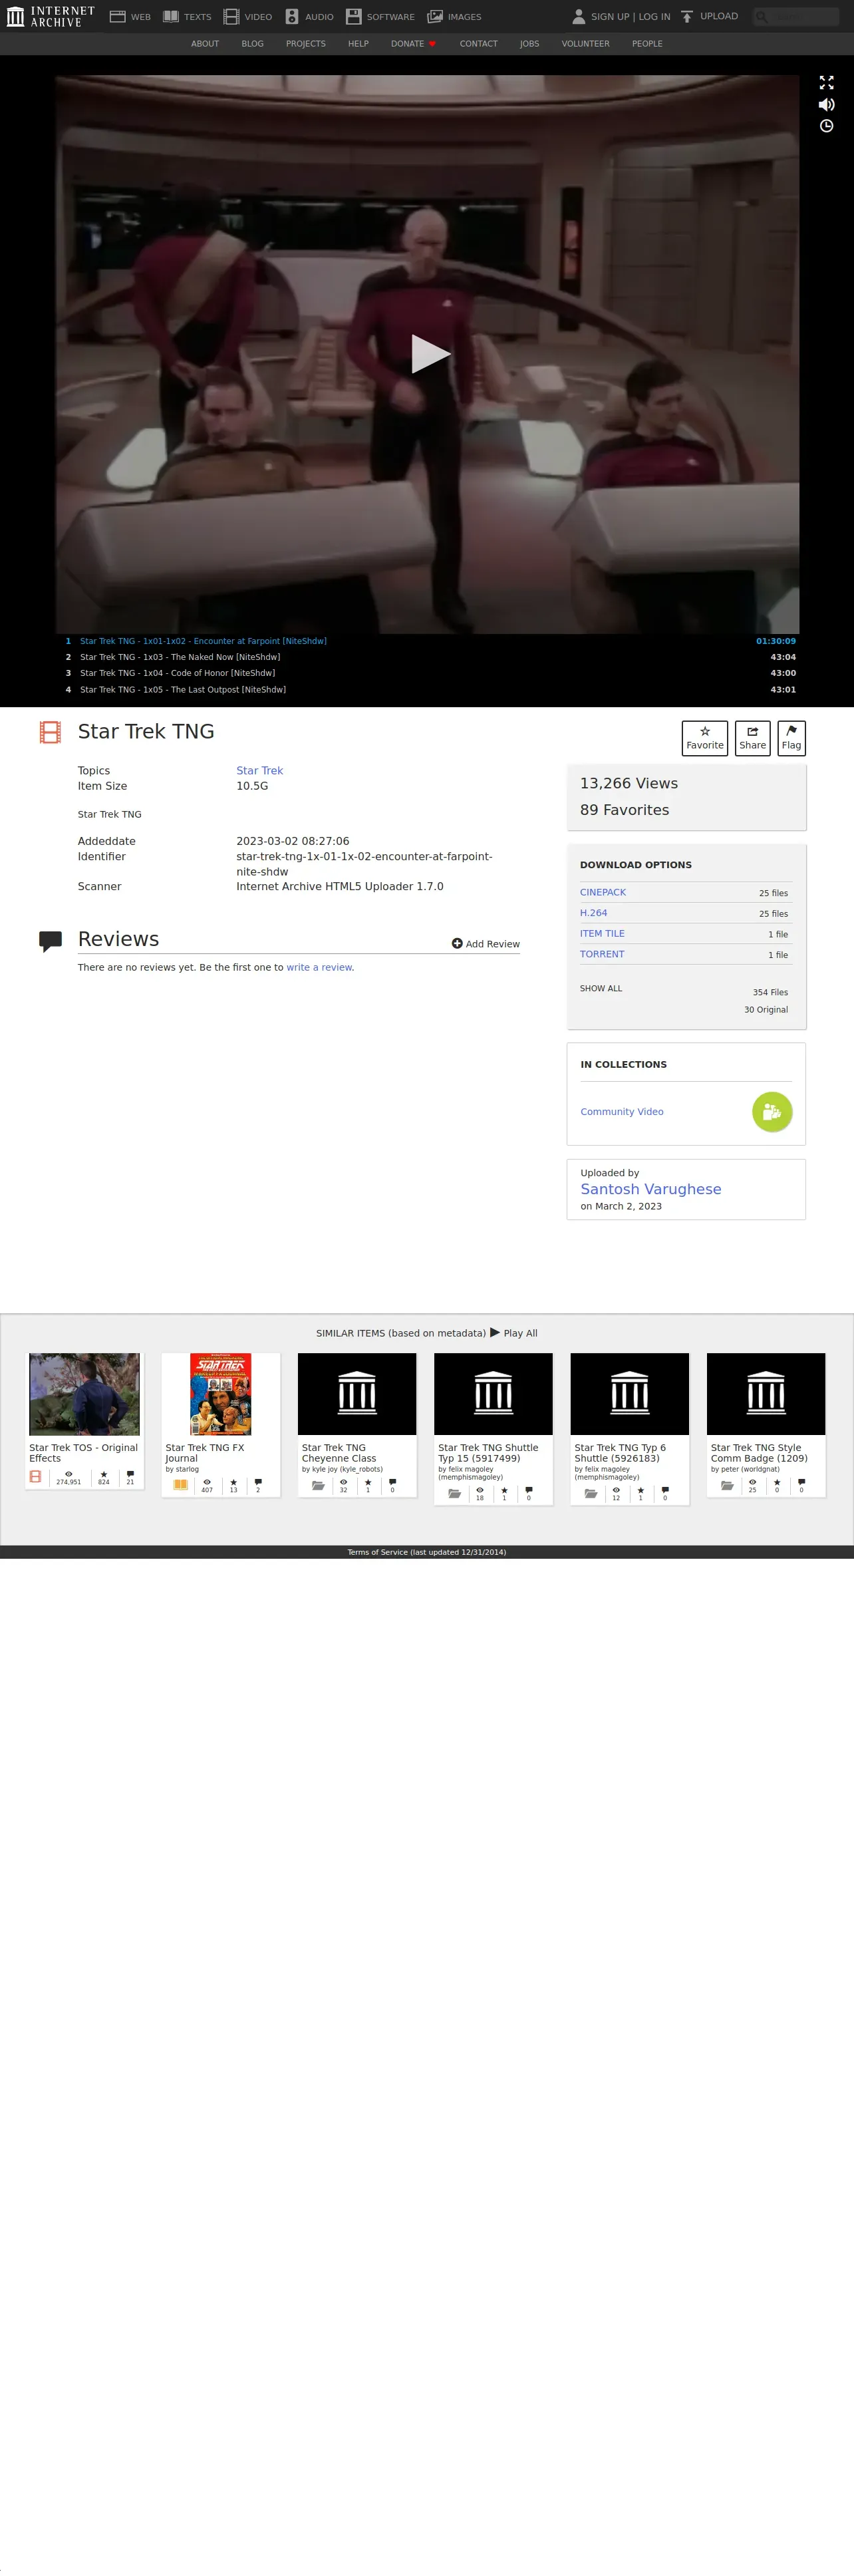Click the movie film icon beside title
854x2576 pixels.
tap(50, 732)
